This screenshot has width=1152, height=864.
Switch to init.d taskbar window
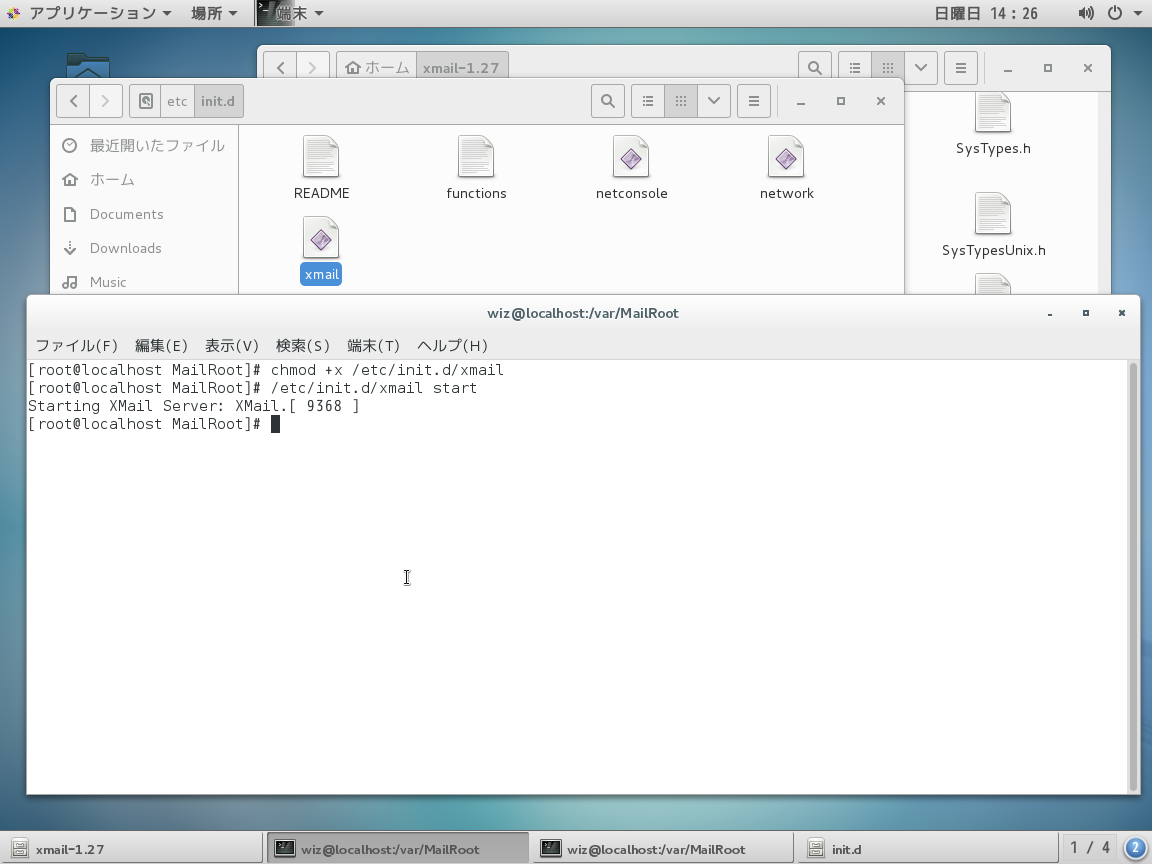[x=929, y=849]
